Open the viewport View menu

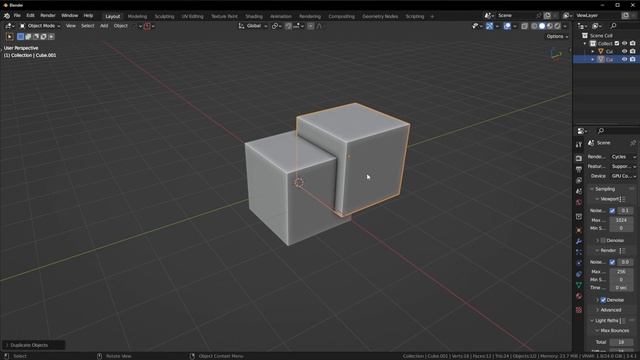(x=71, y=26)
